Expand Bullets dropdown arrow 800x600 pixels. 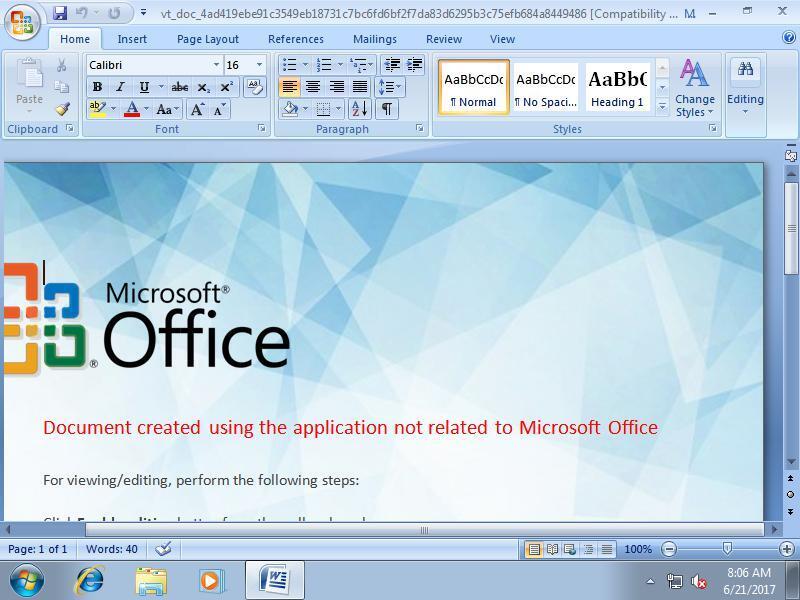point(306,65)
